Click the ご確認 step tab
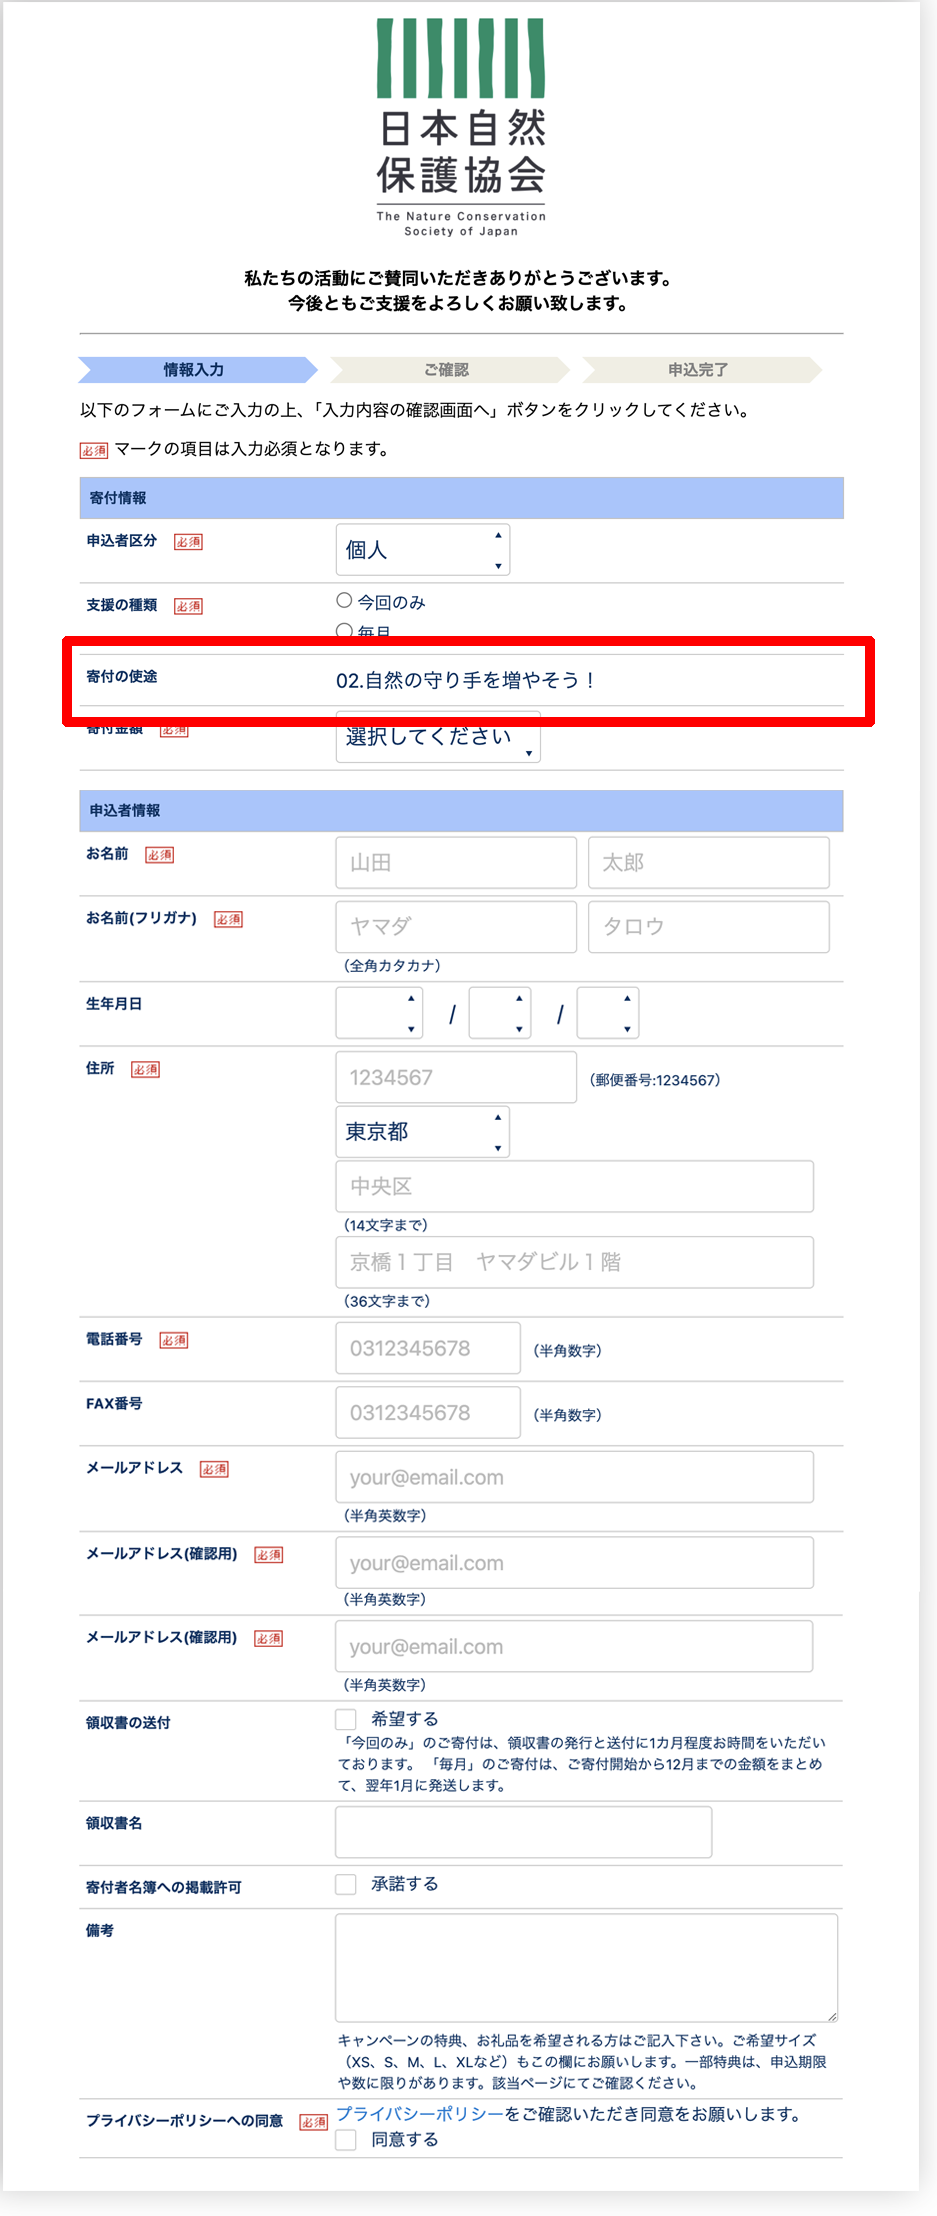The height and width of the screenshot is (2216, 937). [x=449, y=370]
